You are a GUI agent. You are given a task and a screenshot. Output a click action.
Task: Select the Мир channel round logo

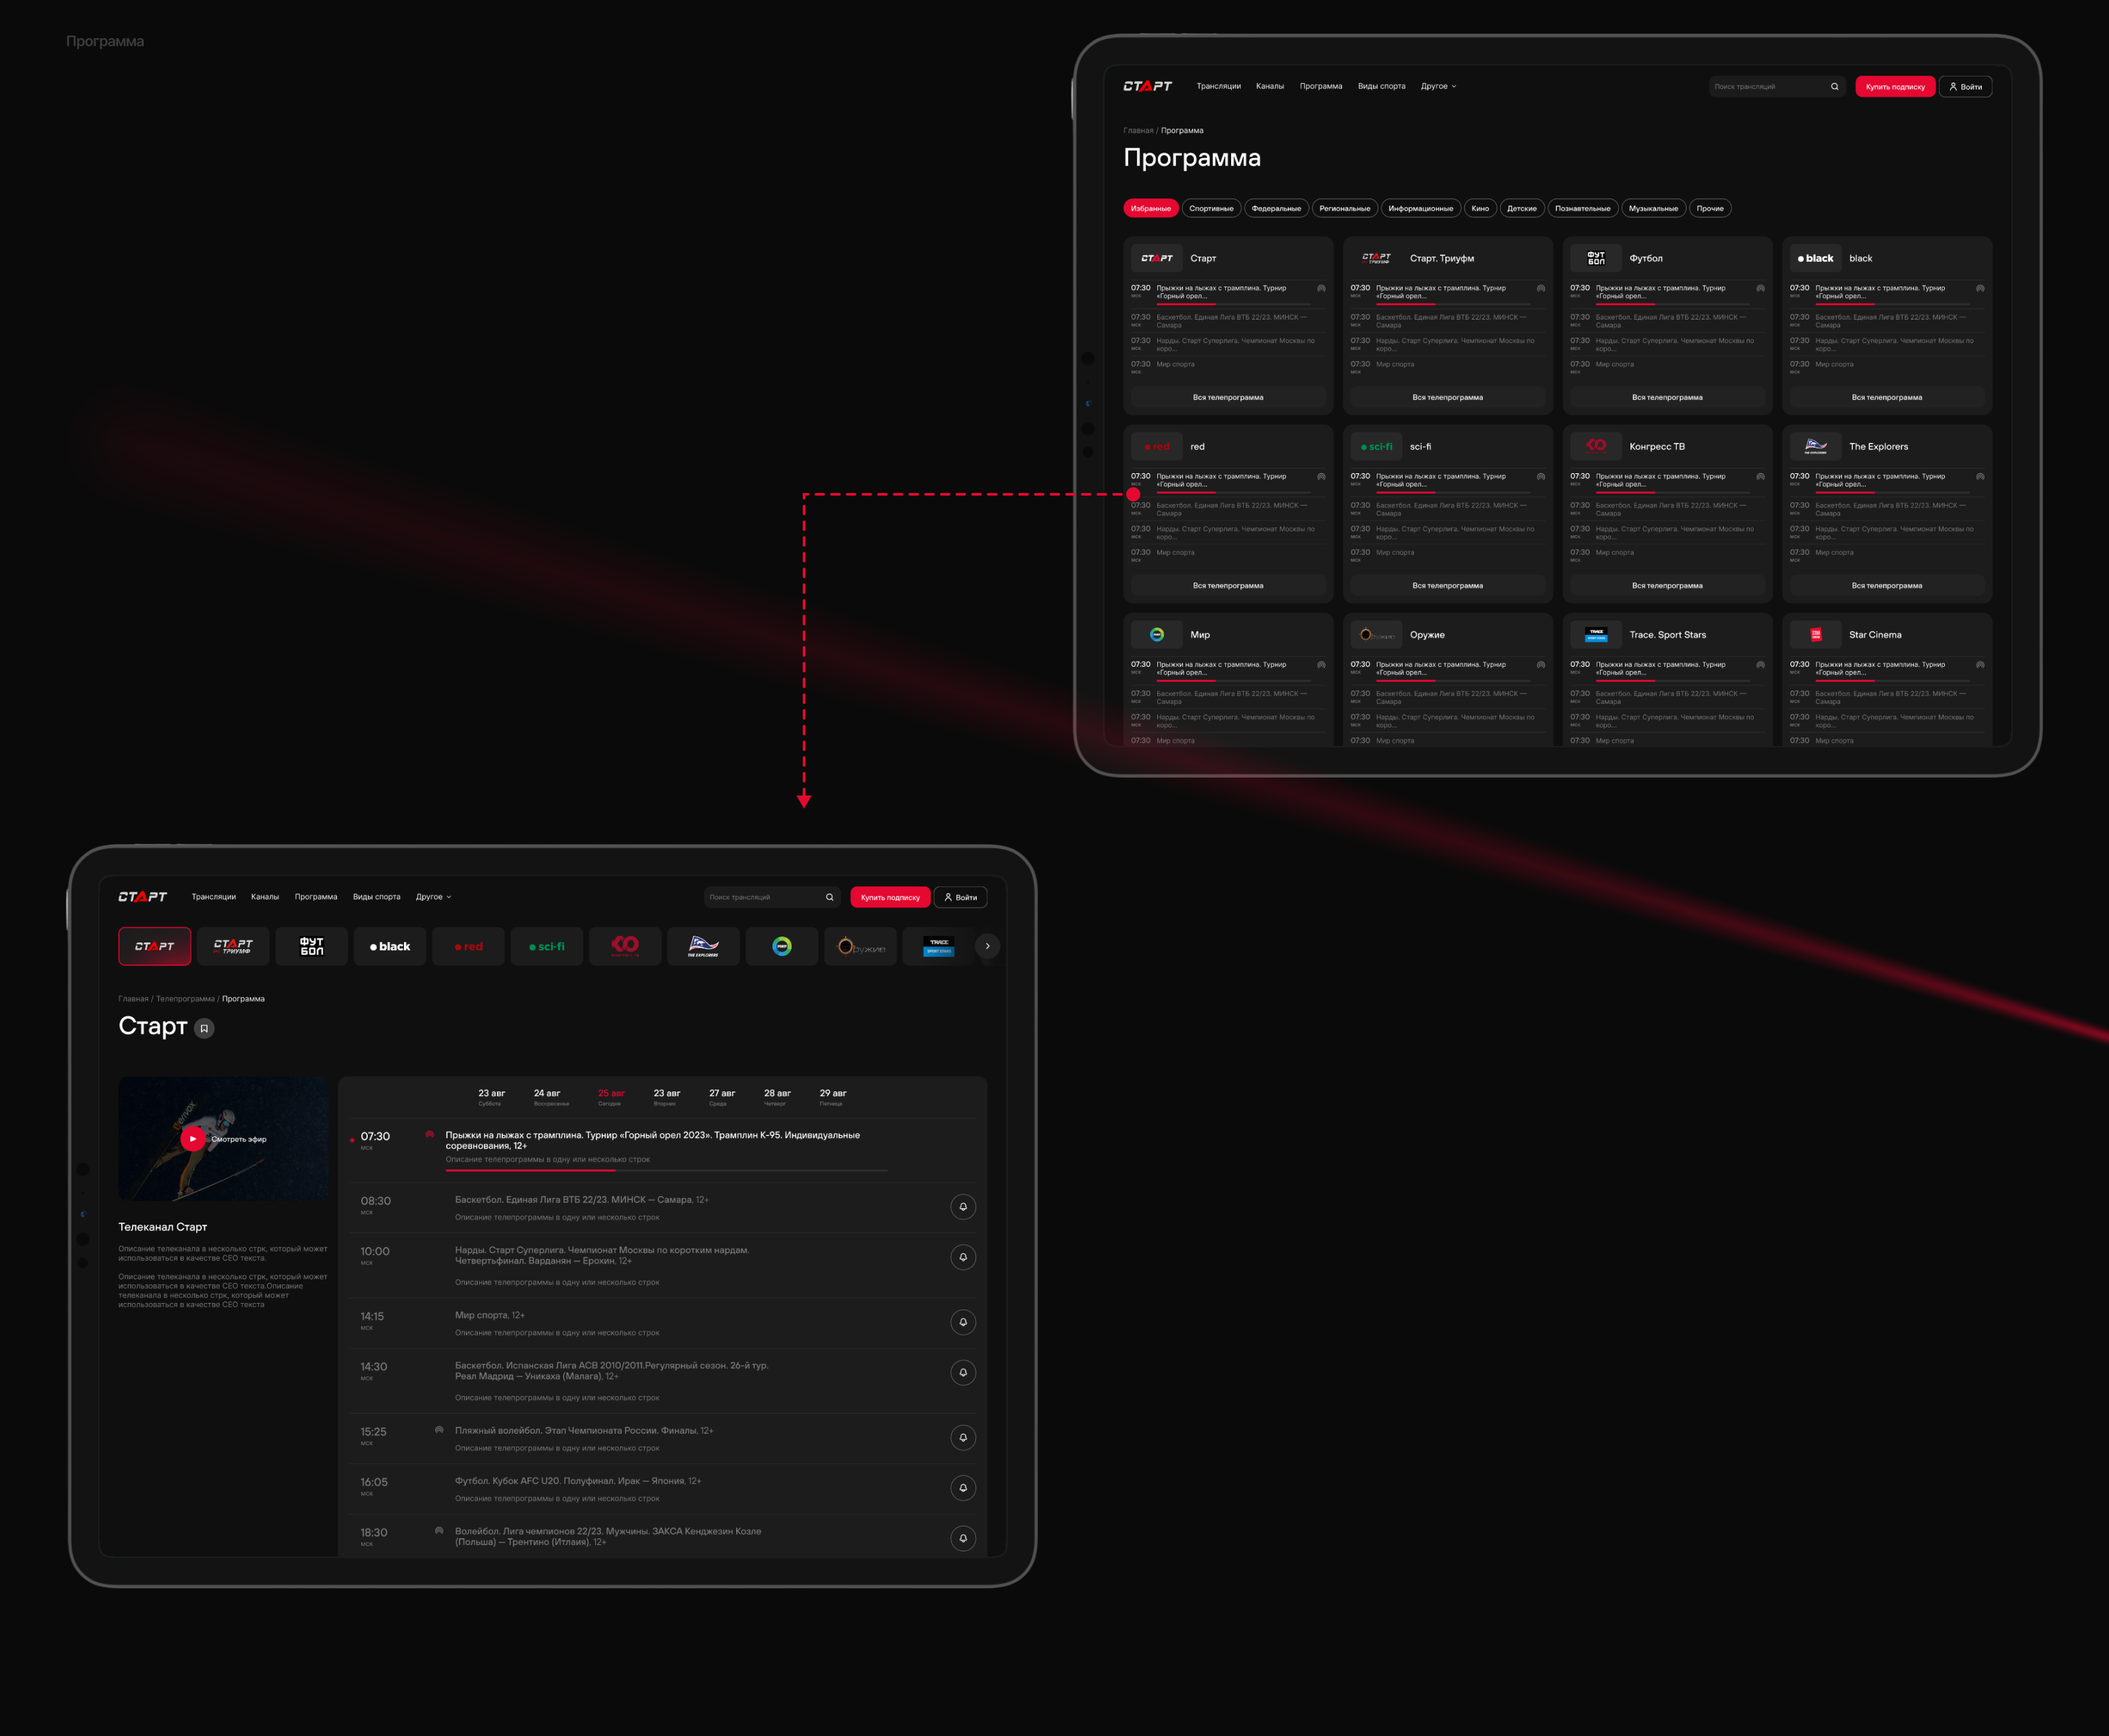point(782,946)
